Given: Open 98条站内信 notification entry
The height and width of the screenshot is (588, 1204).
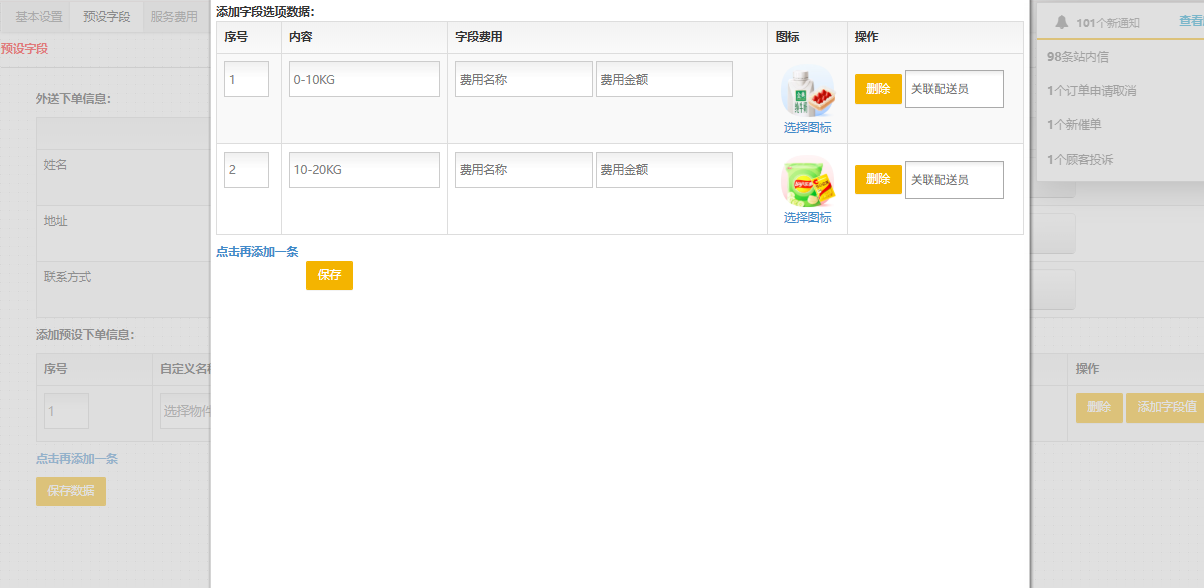Looking at the screenshot, I should tap(1077, 57).
